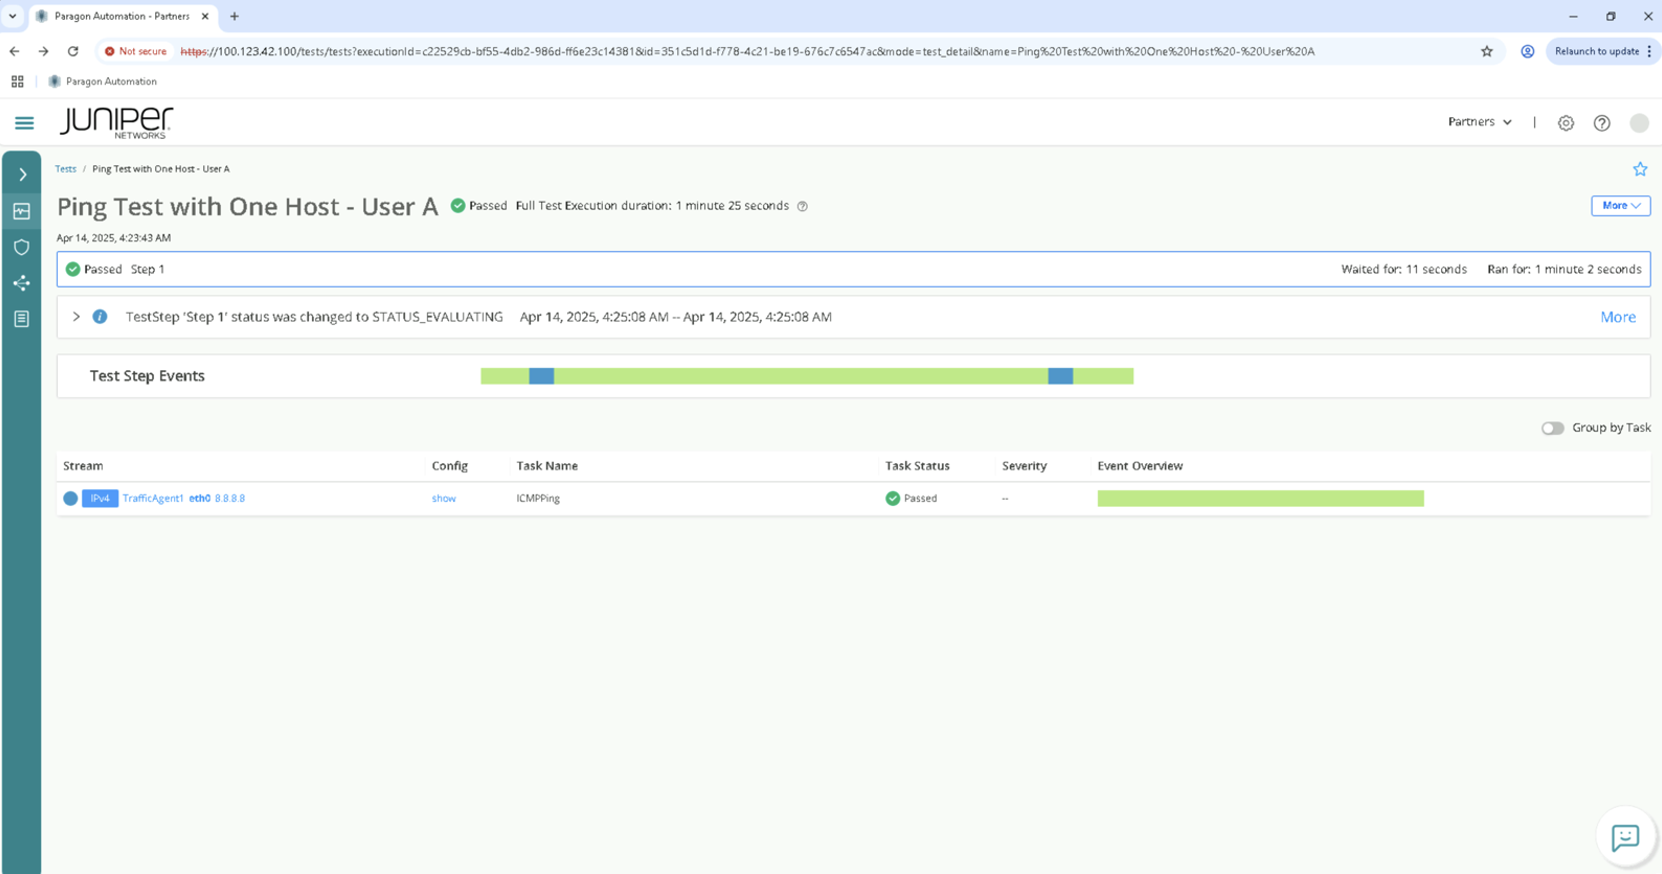The image size is (1662, 874).
Task: Open the share nodes sidebar icon
Action: tap(22, 283)
